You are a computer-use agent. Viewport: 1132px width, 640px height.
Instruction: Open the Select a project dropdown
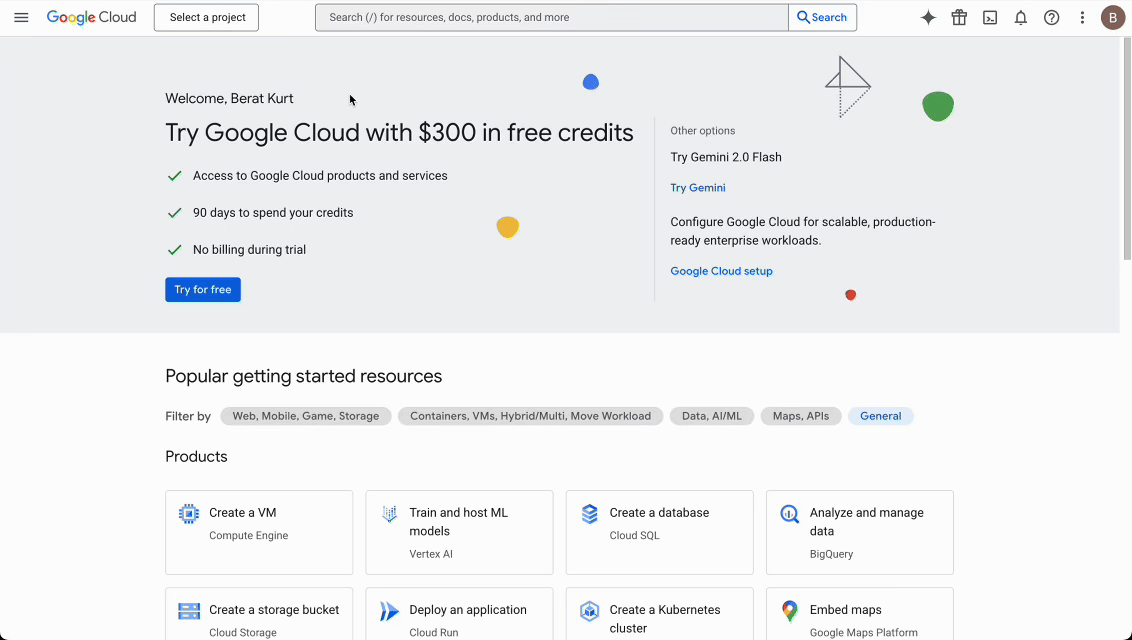coord(206,17)
